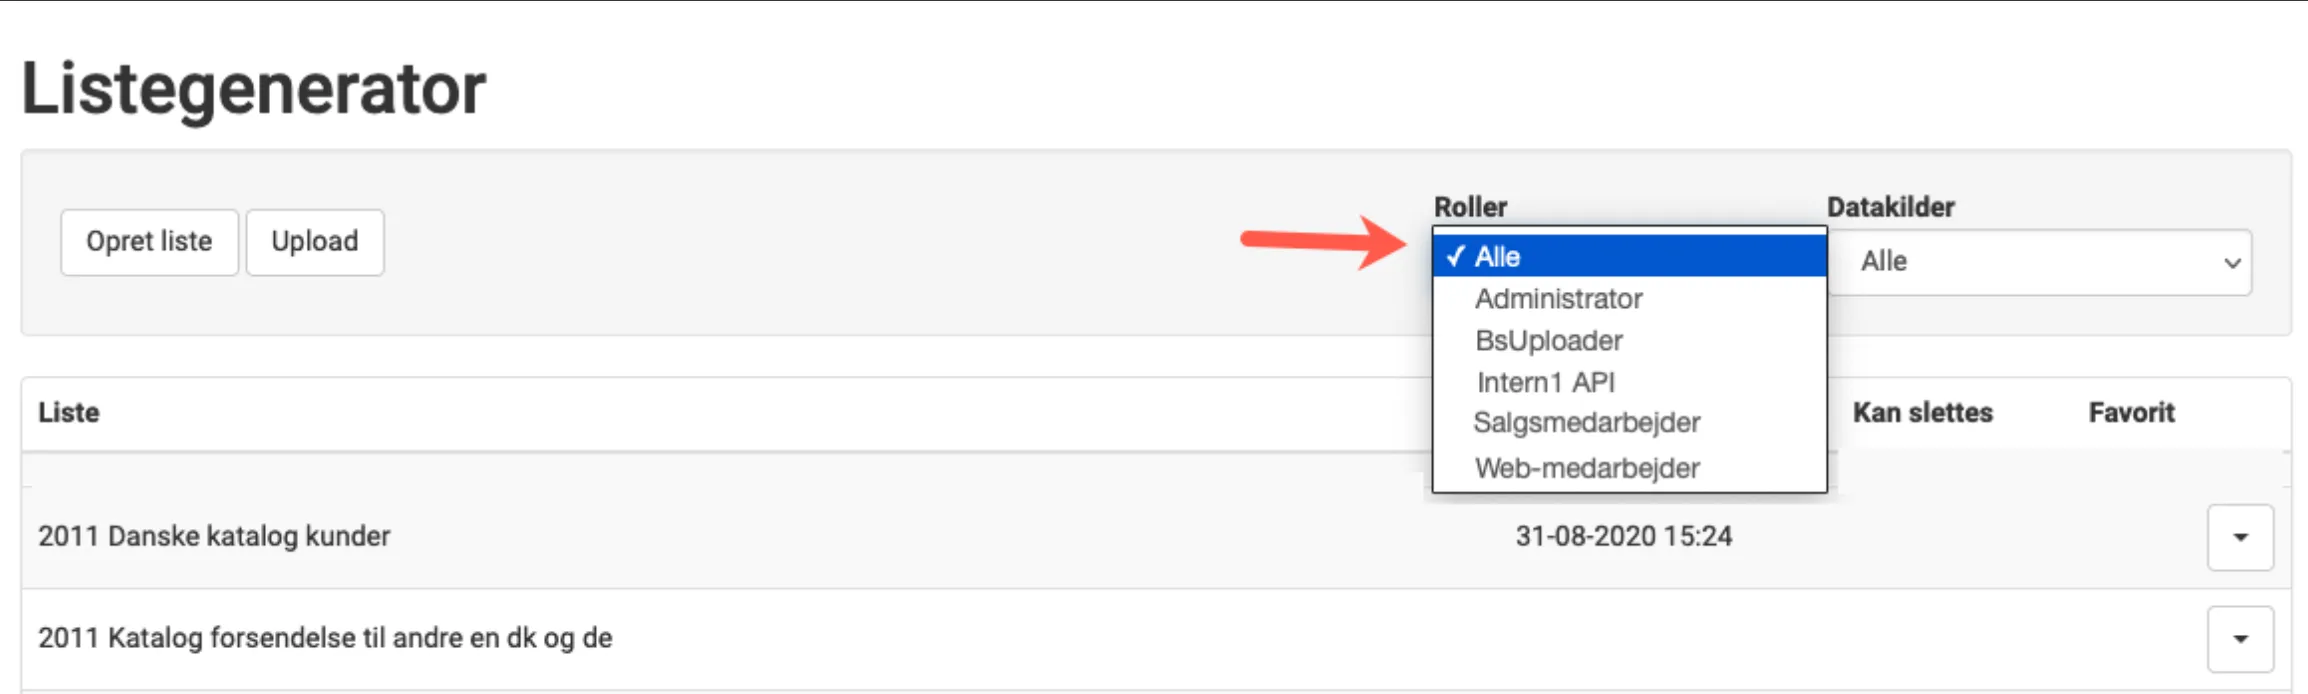
Task: Click the checkmark beside Alle
Action: click(x=1455, y=257)
